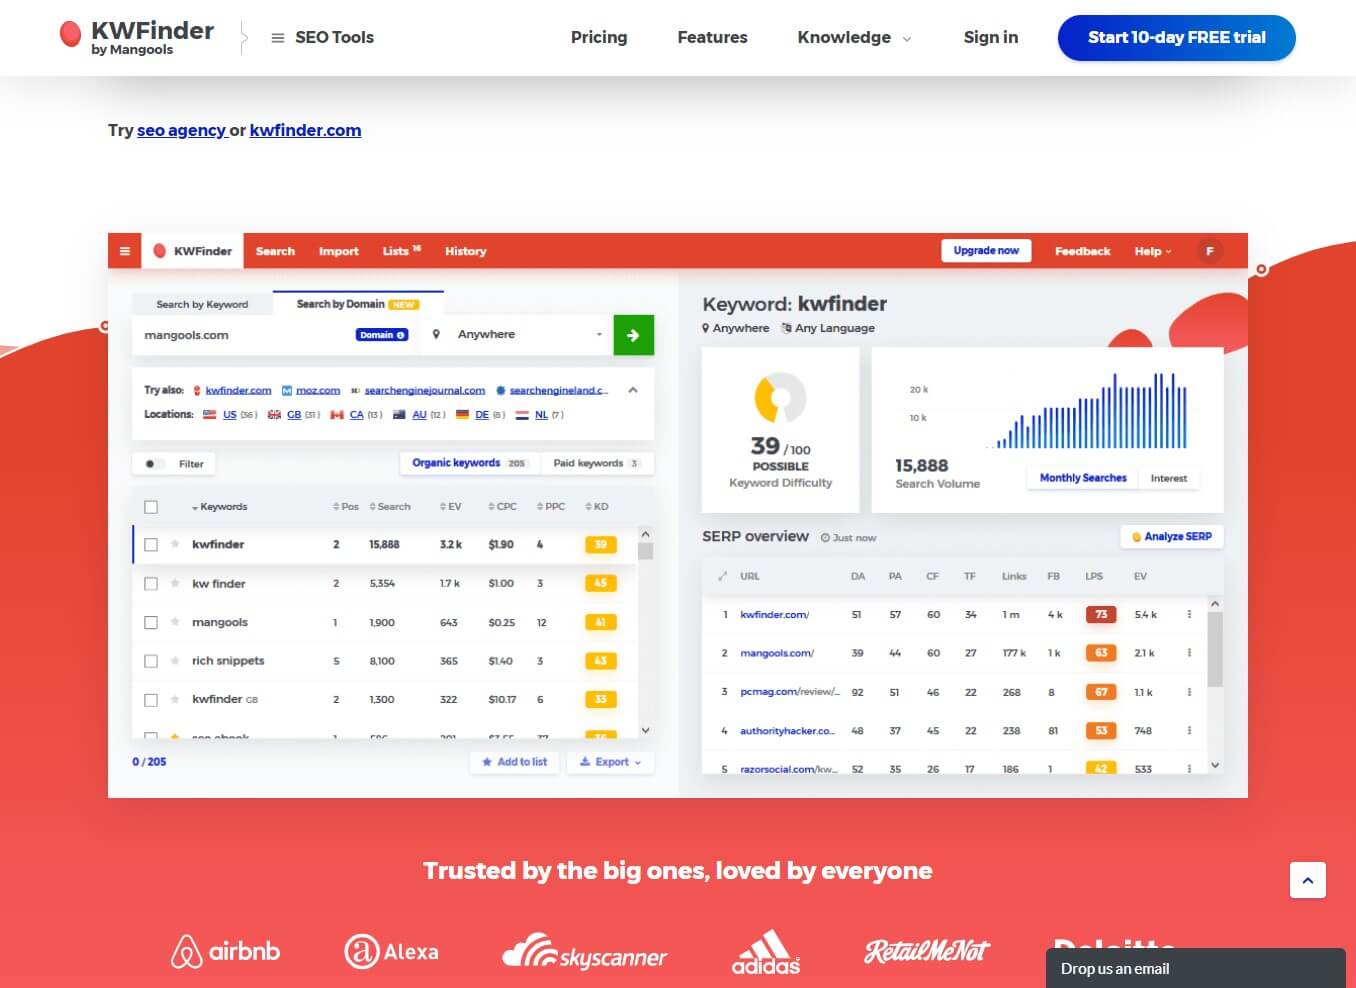The width and height of the screenshot is (1356, 988).
Task: Open the app hamburger menu icon
Action: 124,251
